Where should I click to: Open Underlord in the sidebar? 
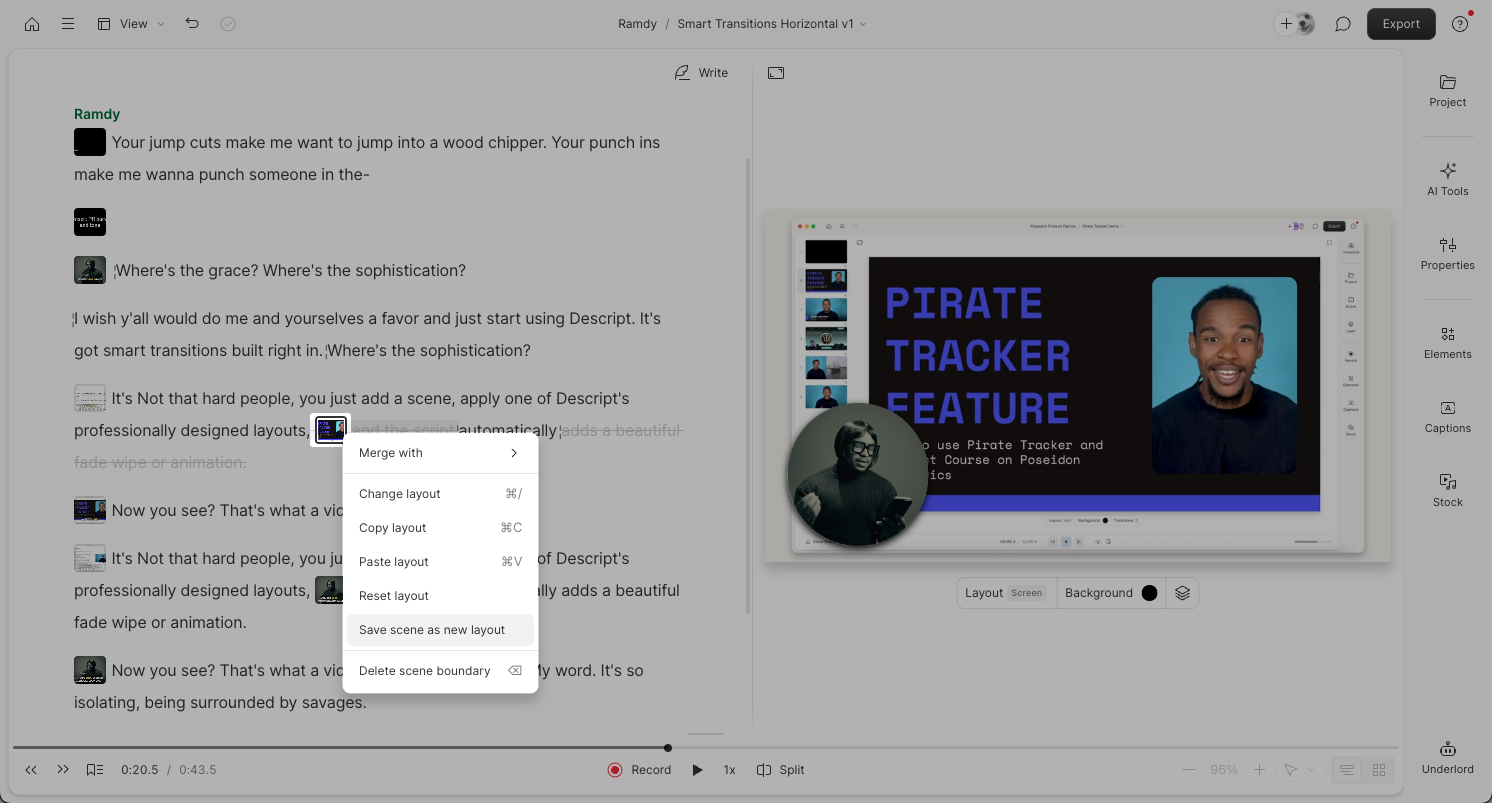pos(1447,757)
